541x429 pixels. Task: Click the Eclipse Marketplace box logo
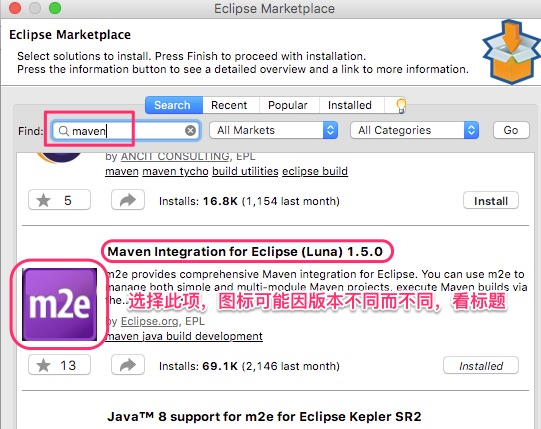point(512,52)
